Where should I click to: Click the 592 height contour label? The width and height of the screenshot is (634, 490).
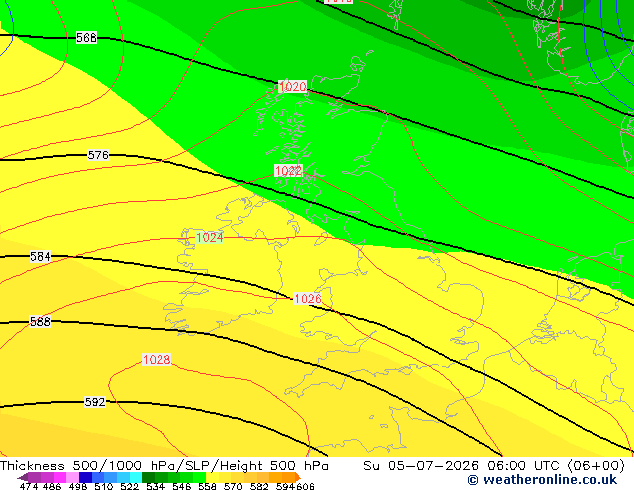click(95, 402)
